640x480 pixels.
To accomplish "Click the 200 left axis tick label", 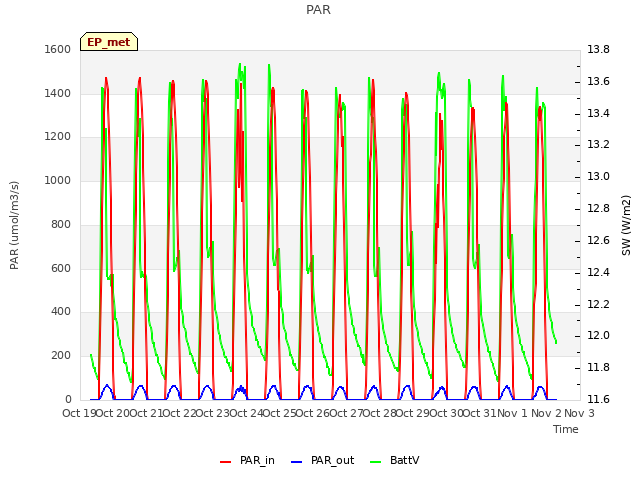I will point(61,356).
